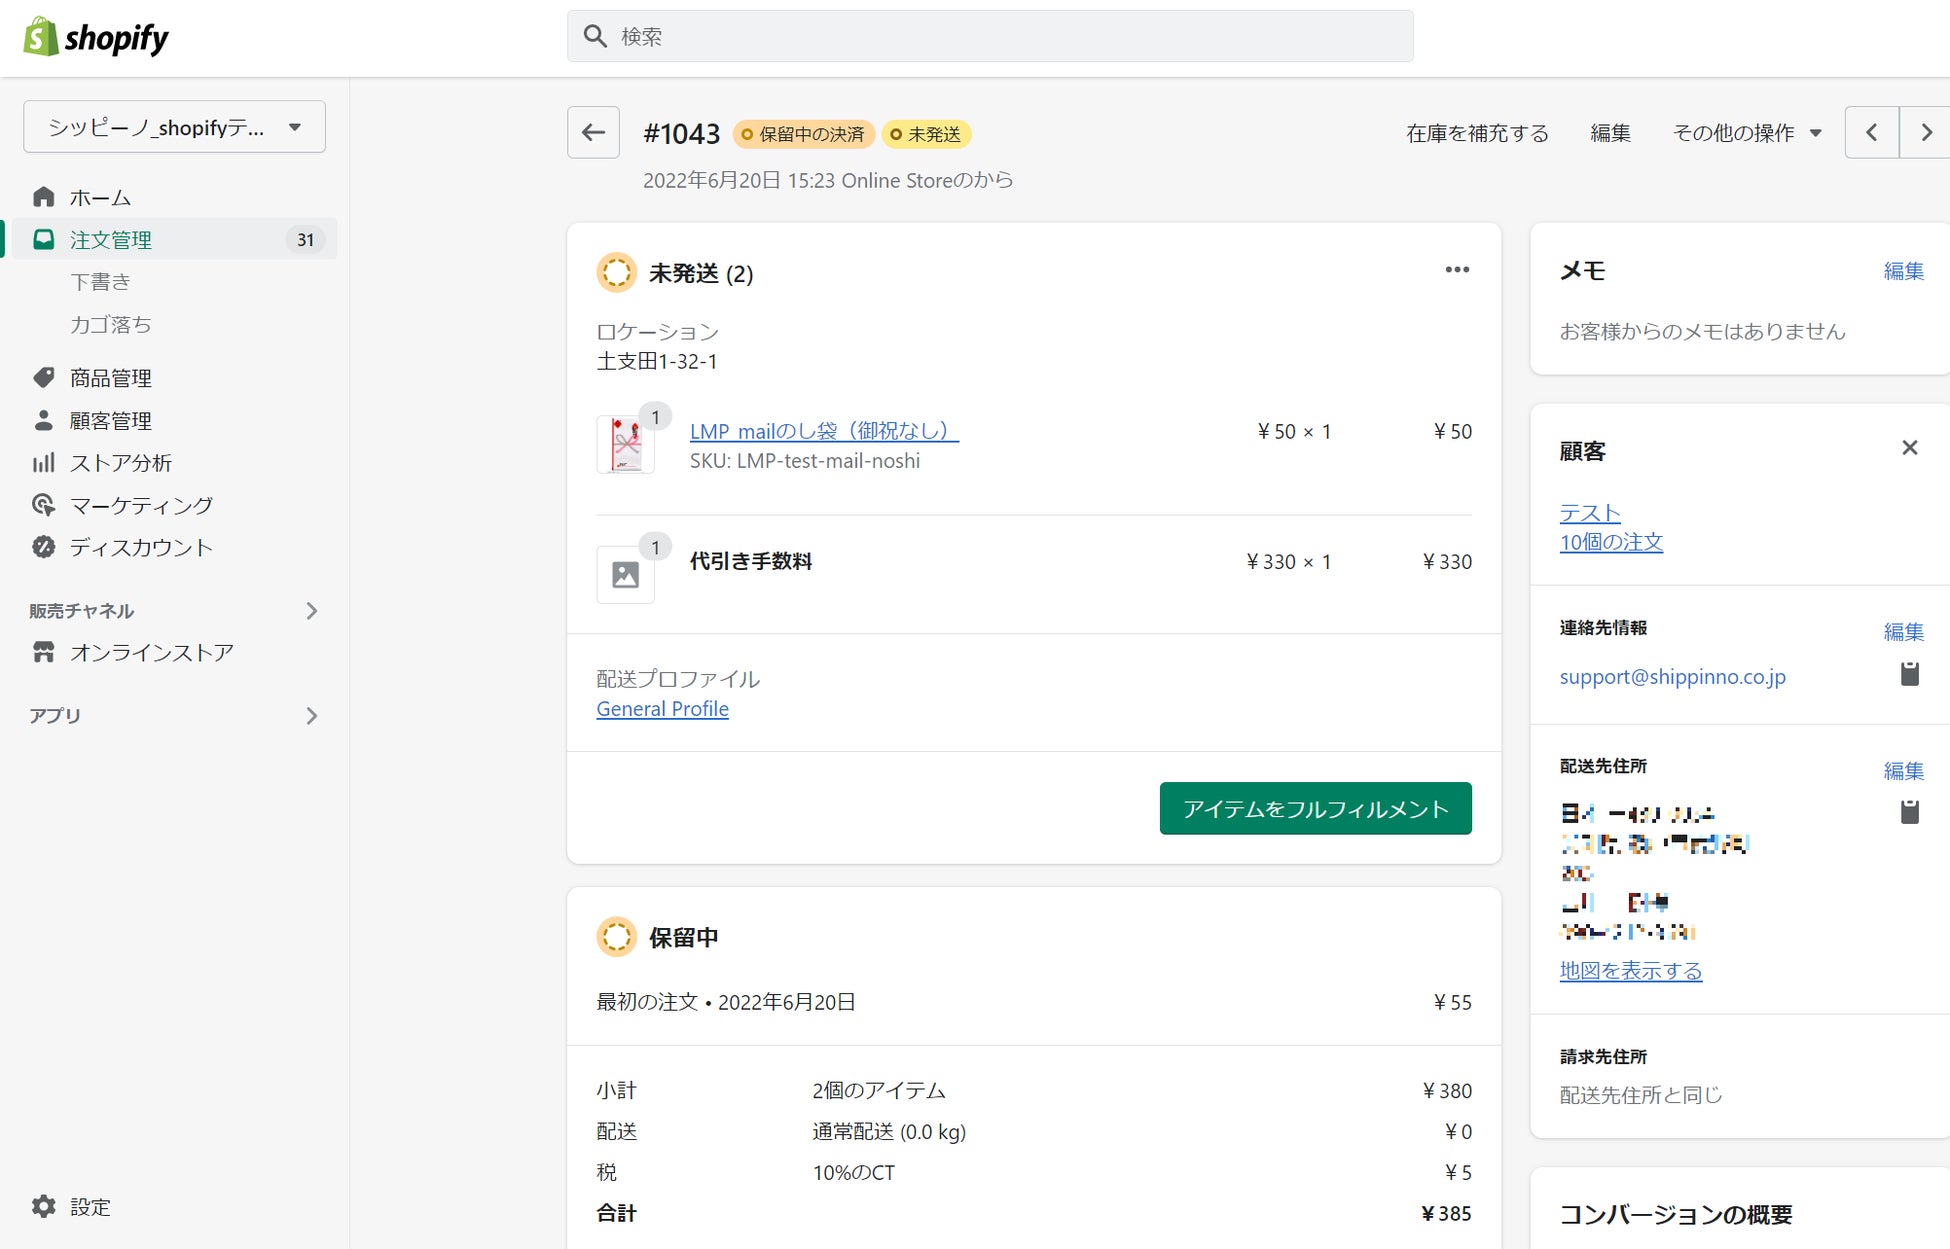Go to previous order with left chevron

1871,133
